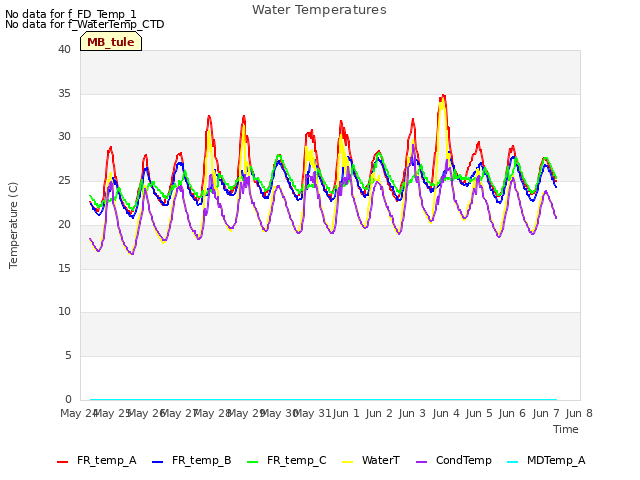640x480 pixels.
Task: Click the 5 y-axis tick label
Action: pos(68,356)
